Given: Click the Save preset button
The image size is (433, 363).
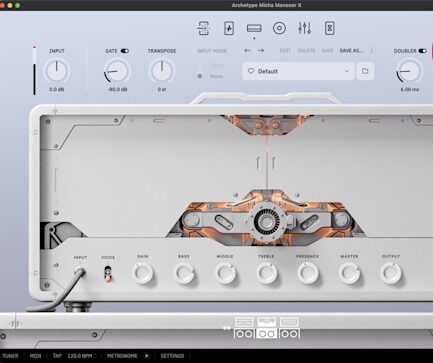Looking at the screenshot, I should click(x=327, y=51).
